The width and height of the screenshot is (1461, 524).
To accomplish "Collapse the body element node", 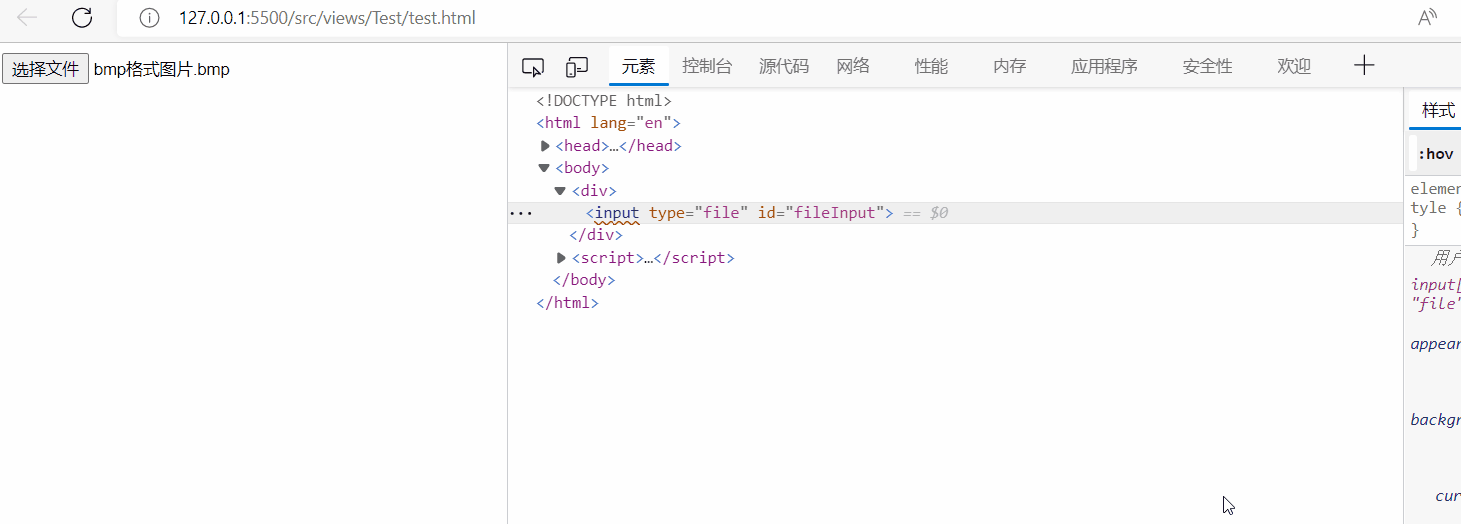I will (544, 168).
